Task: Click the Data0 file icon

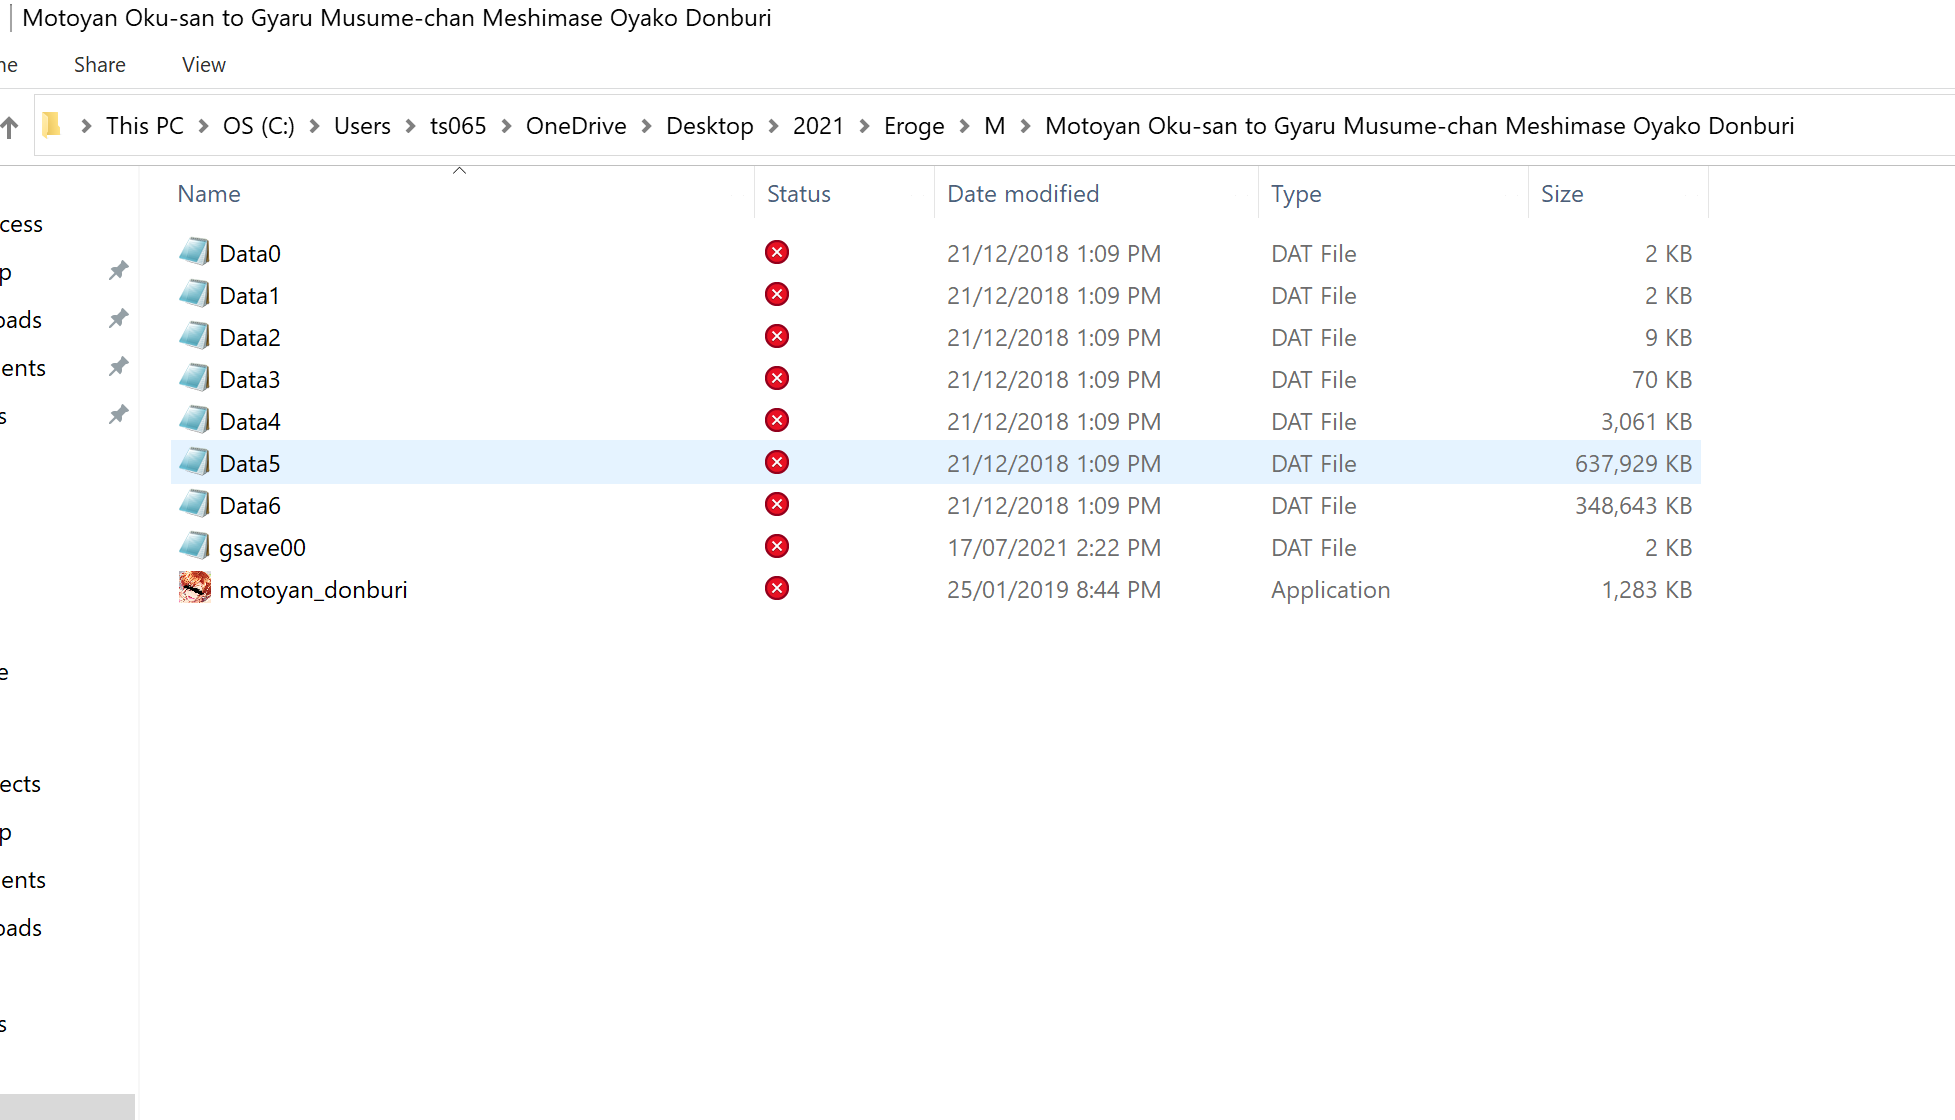Action: point(194,252)
